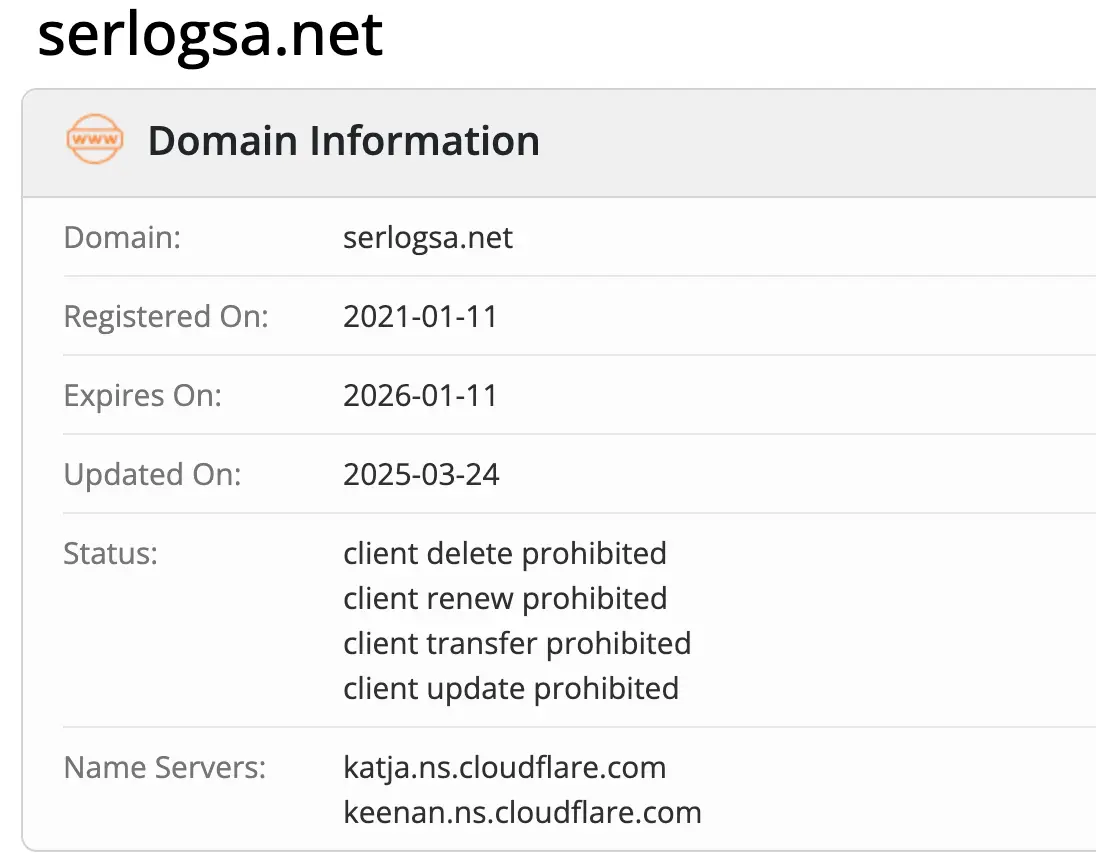The image size is (1096, 854).
Task: Click the Updated On: label
Action: pyautogui.click(x=152, y=475)
